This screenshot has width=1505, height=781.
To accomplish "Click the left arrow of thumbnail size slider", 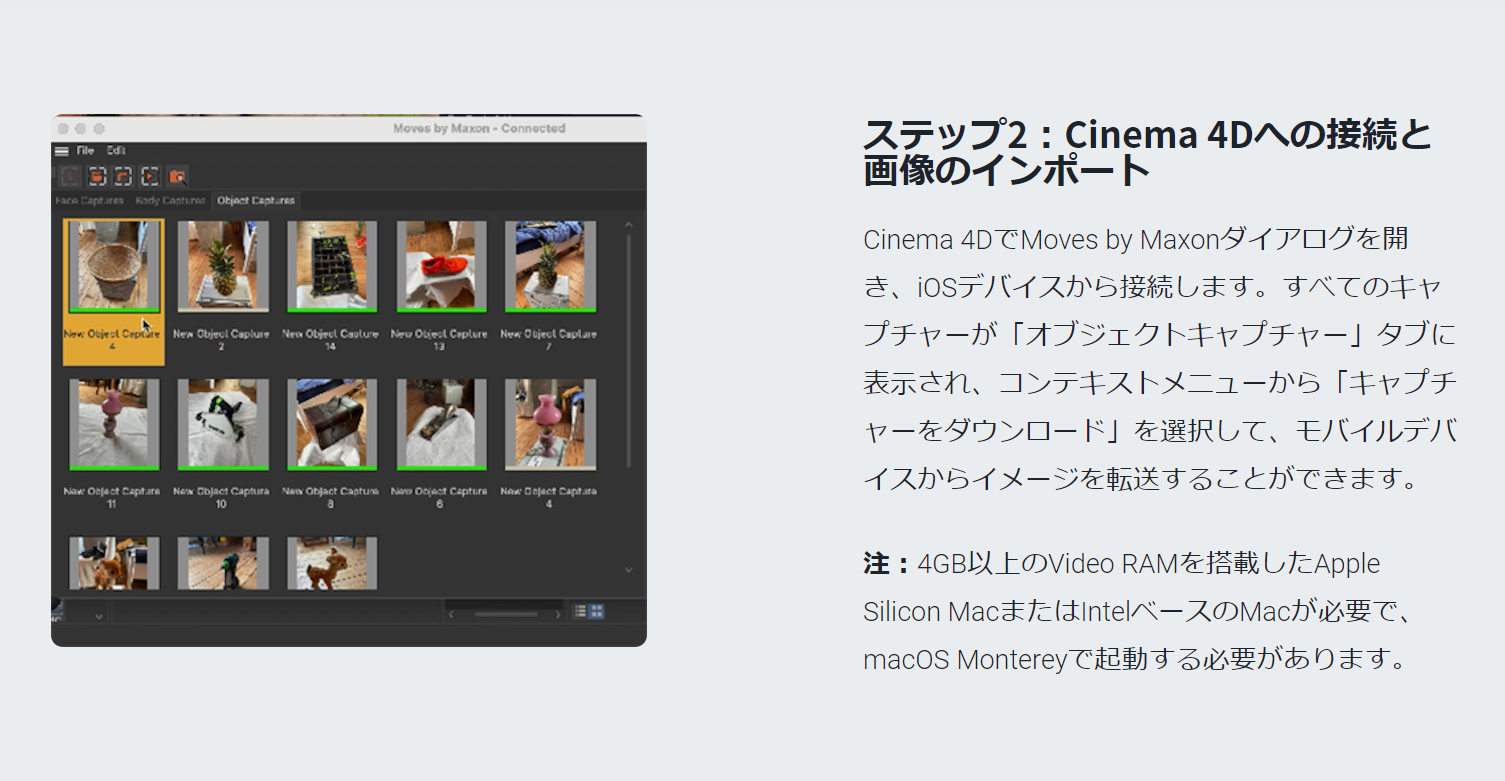I will click(452, 613).
